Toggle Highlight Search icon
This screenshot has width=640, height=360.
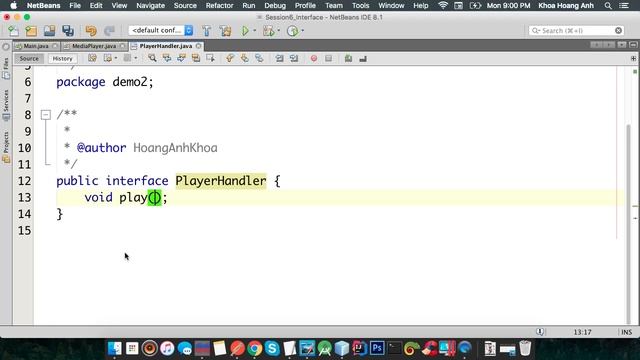pos(196,58)
